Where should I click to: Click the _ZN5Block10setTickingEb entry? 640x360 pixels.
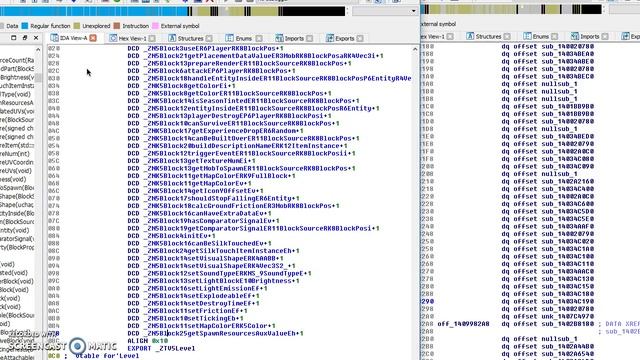pos(185,318)
